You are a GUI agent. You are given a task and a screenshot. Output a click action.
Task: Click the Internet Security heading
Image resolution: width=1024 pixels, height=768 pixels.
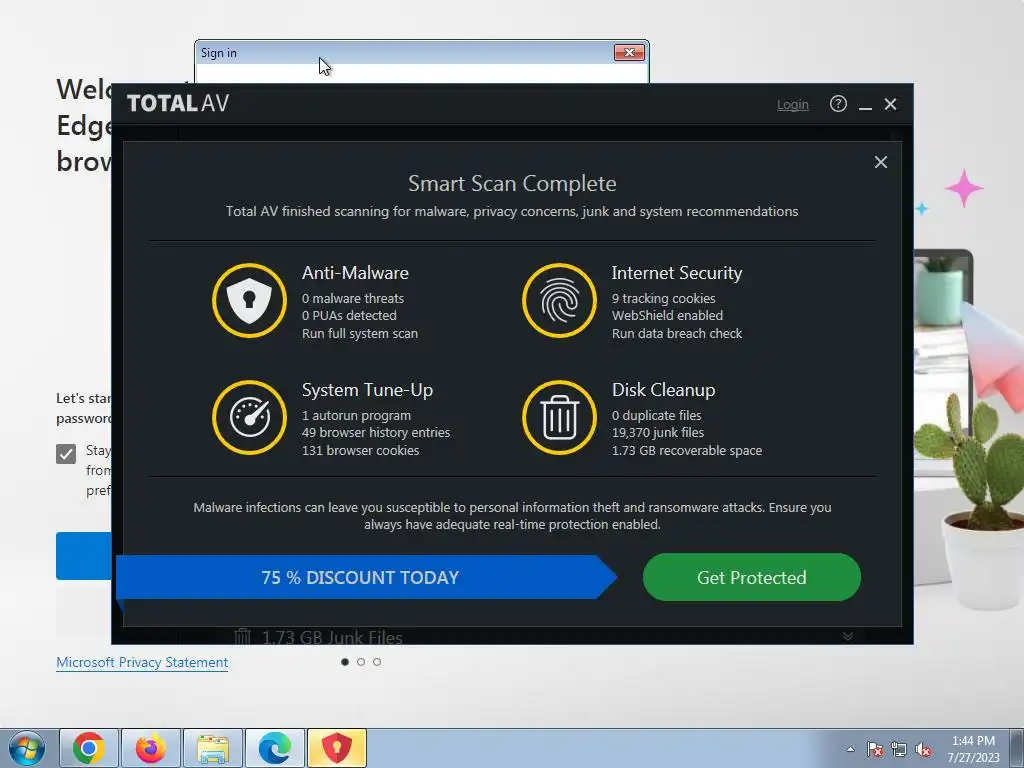pos(677,273)
